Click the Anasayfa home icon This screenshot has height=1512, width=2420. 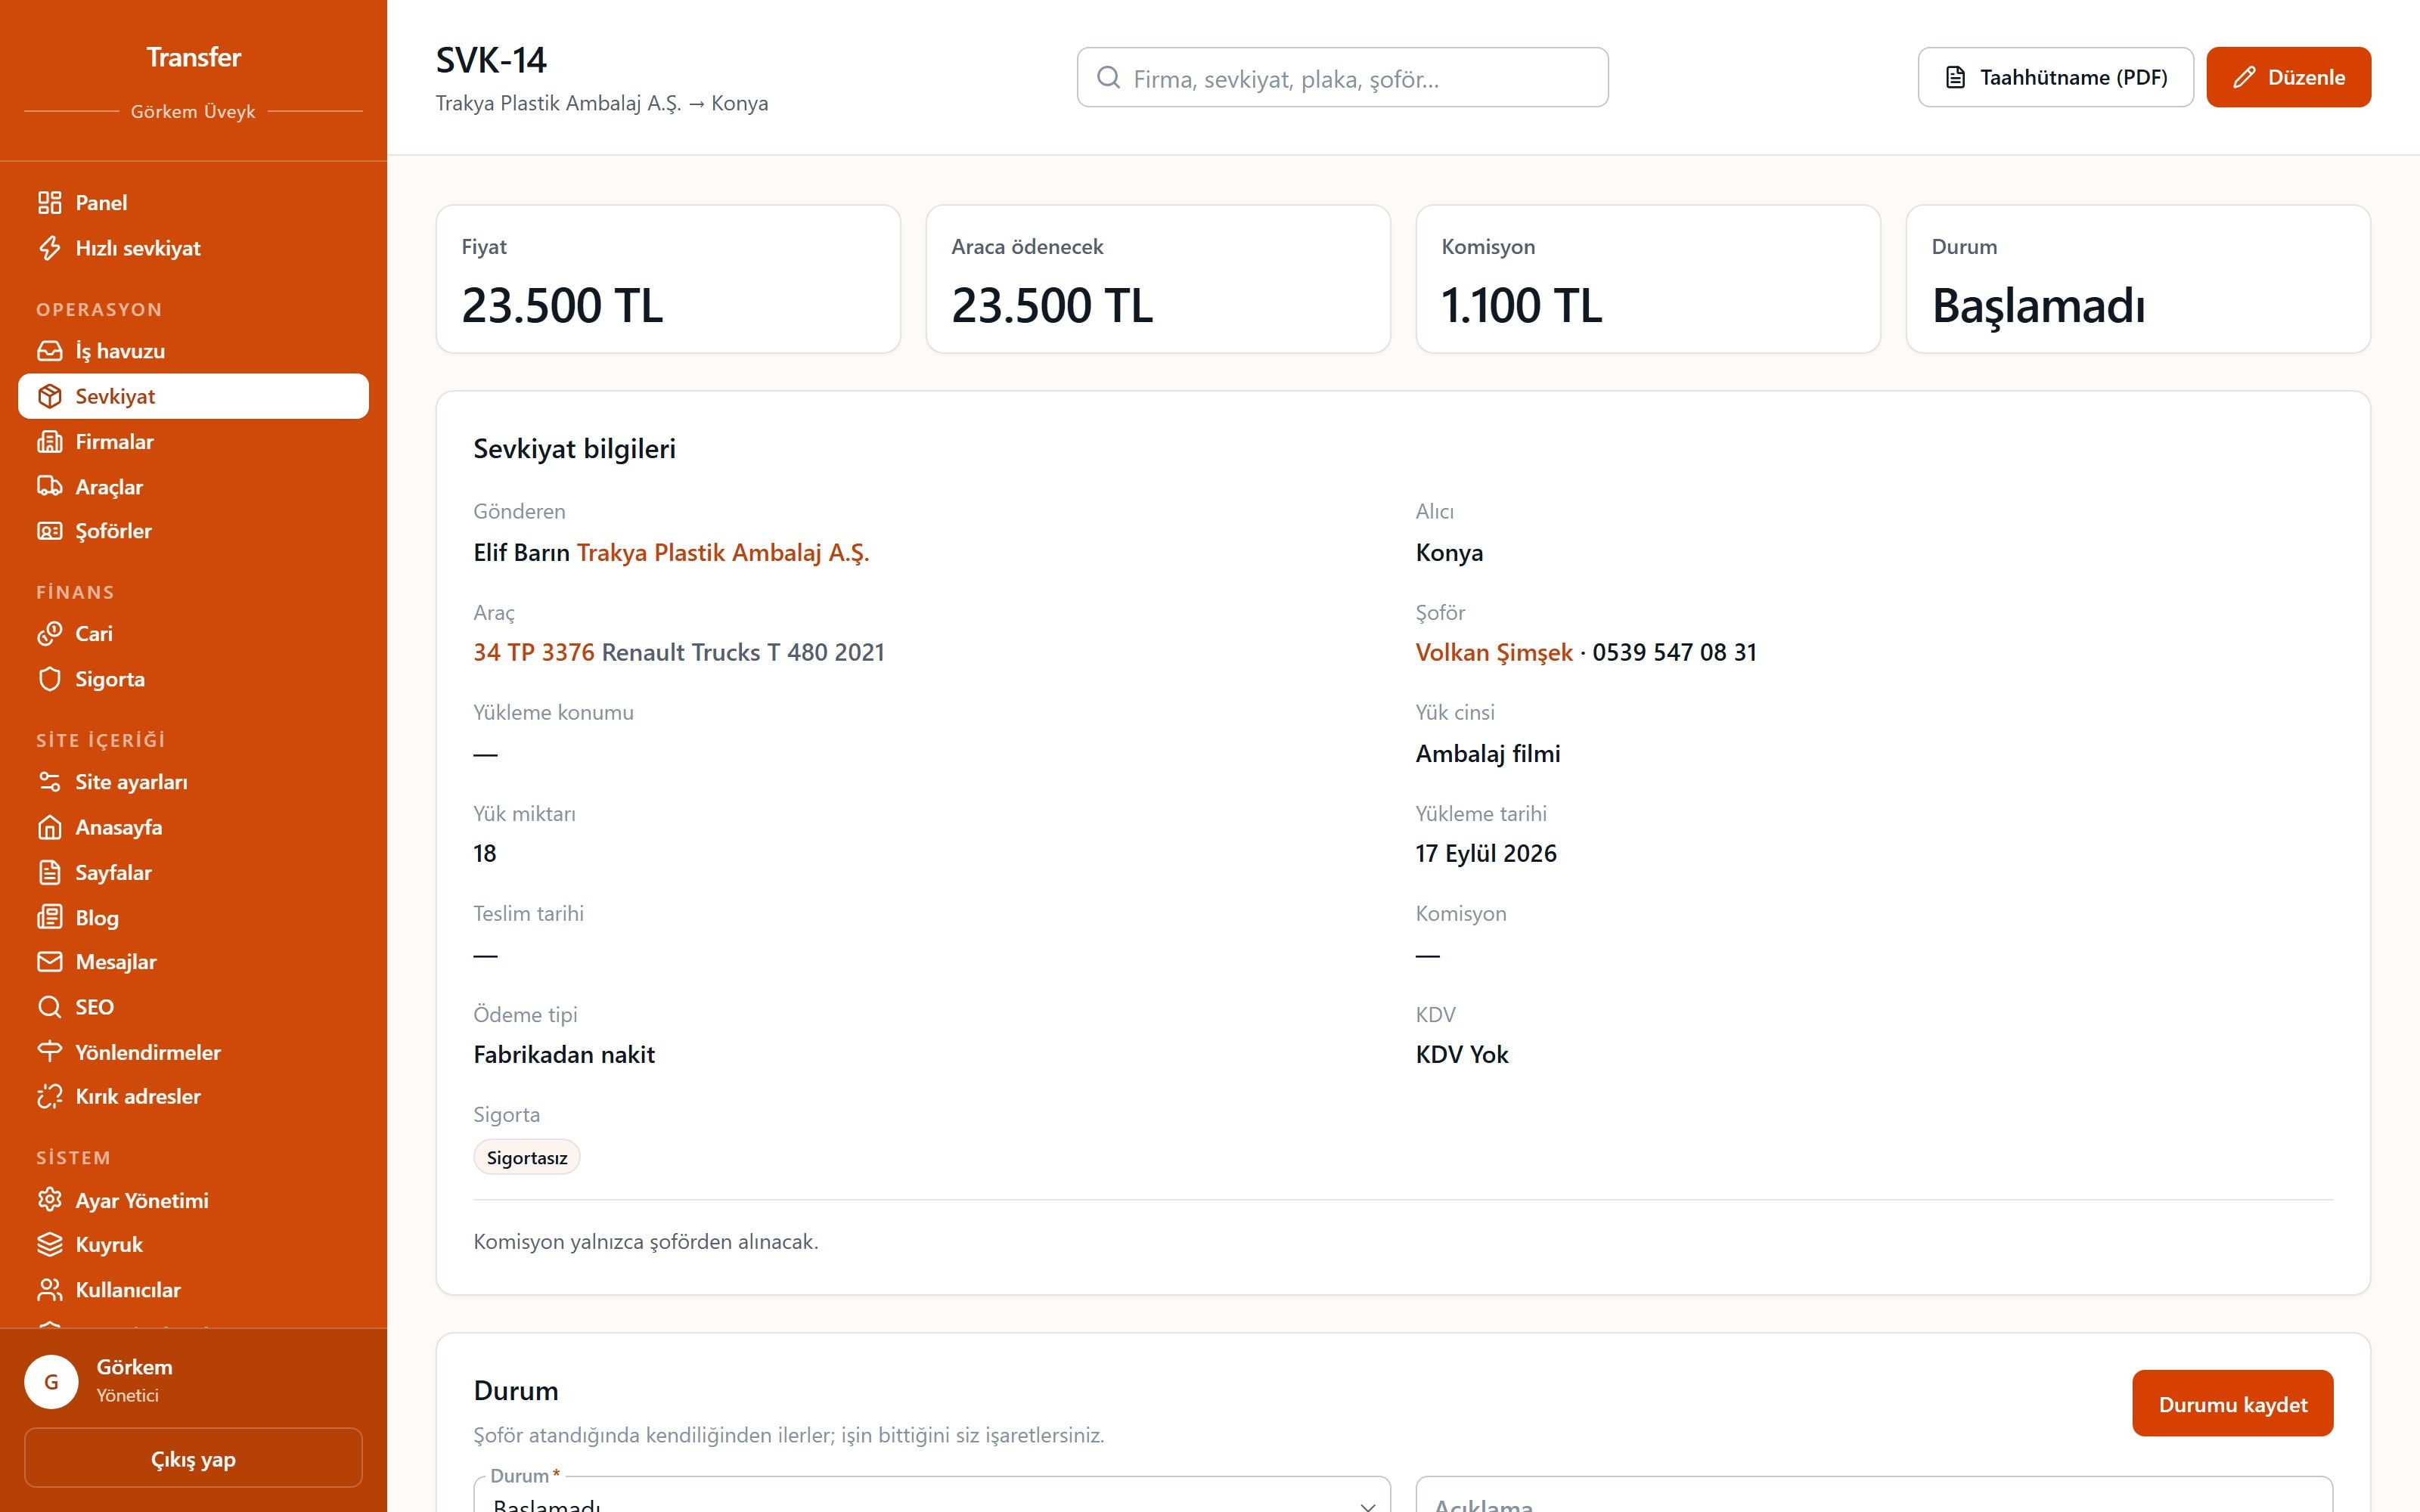pyautogui.click(x=50, y=827)
